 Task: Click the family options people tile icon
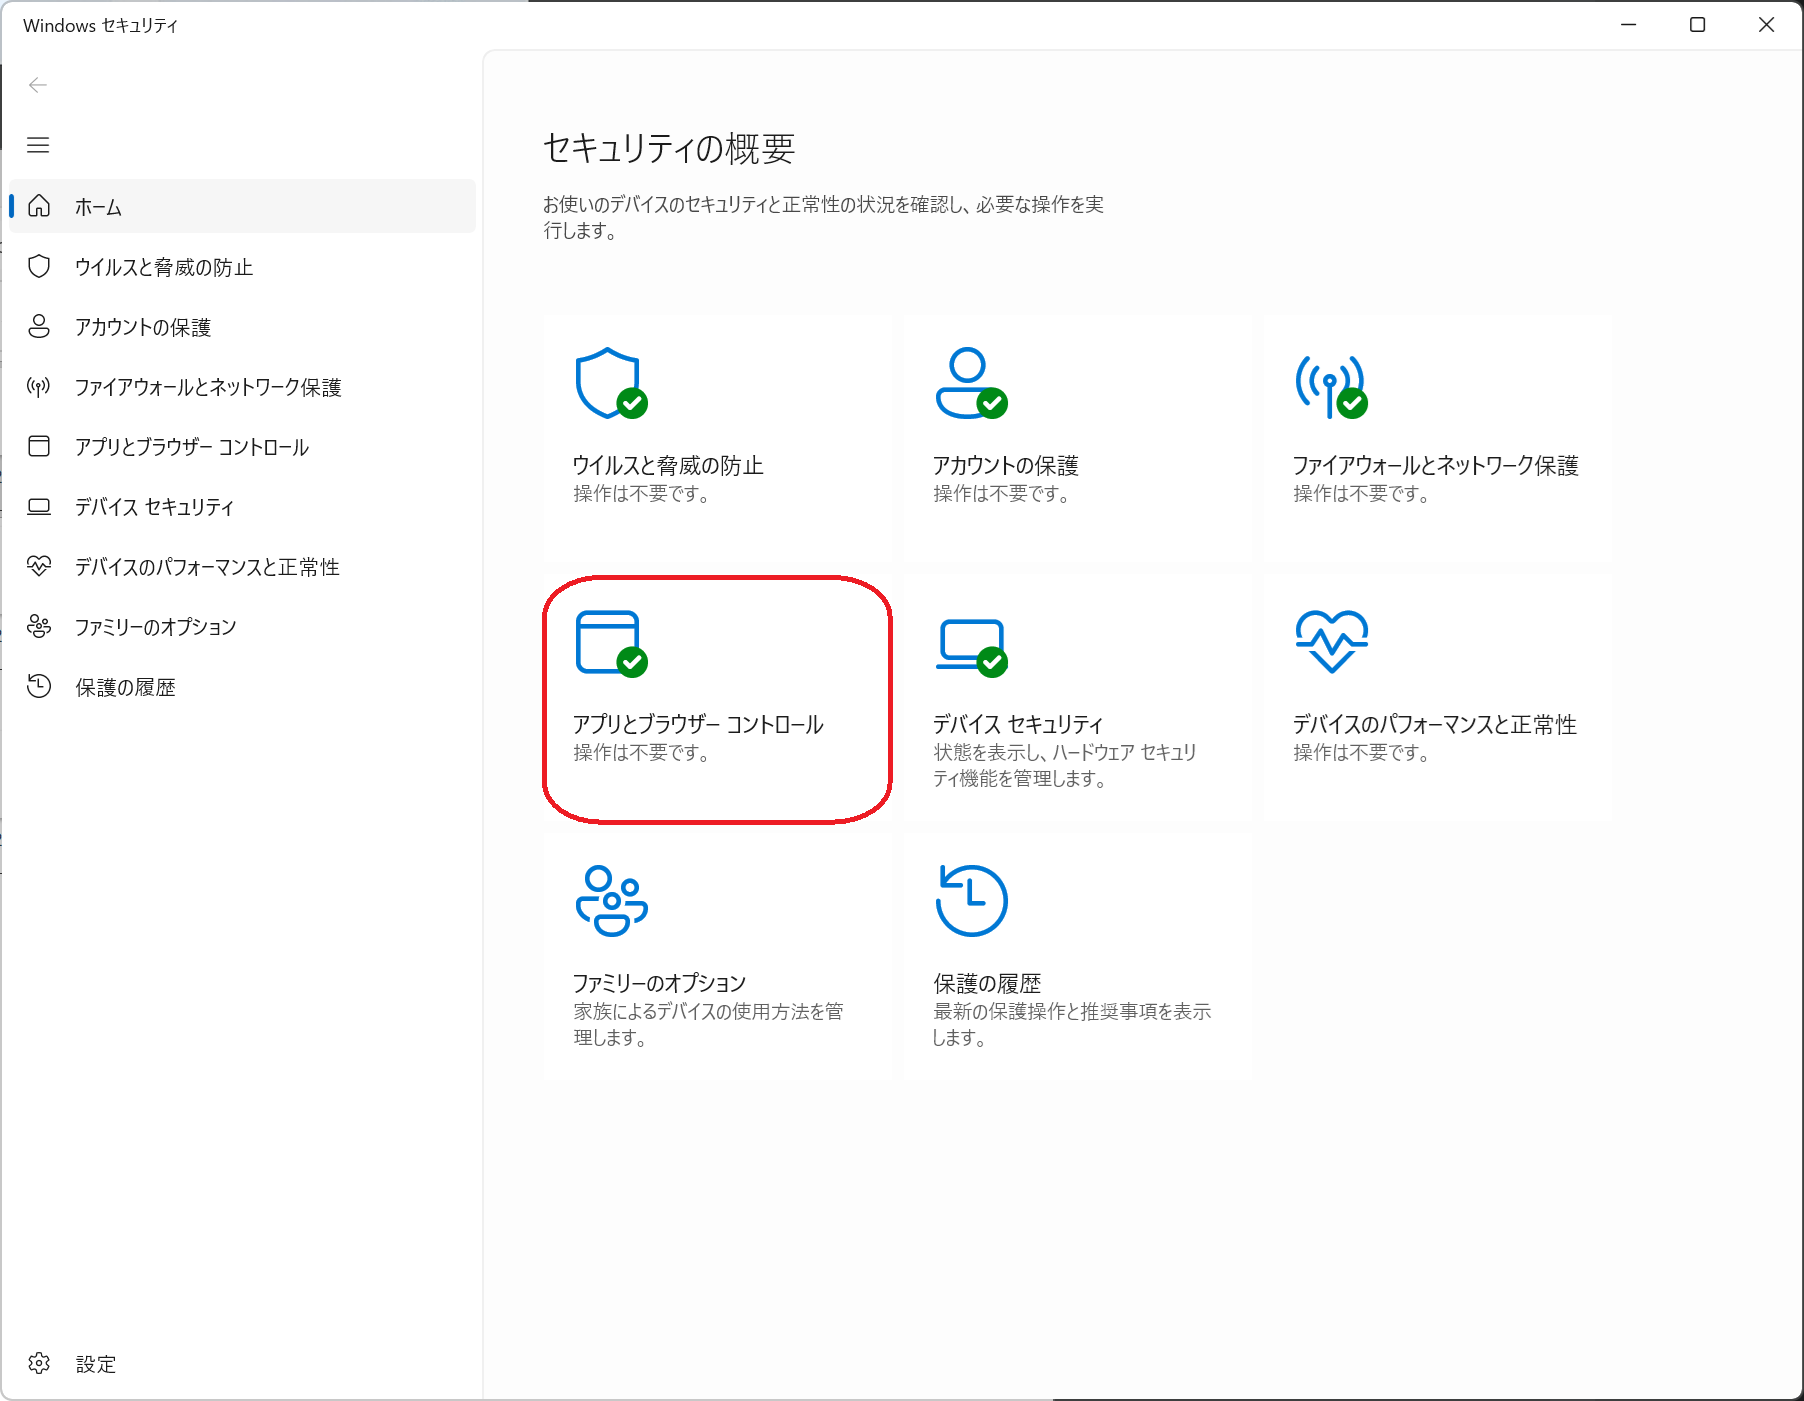[611, 901]
